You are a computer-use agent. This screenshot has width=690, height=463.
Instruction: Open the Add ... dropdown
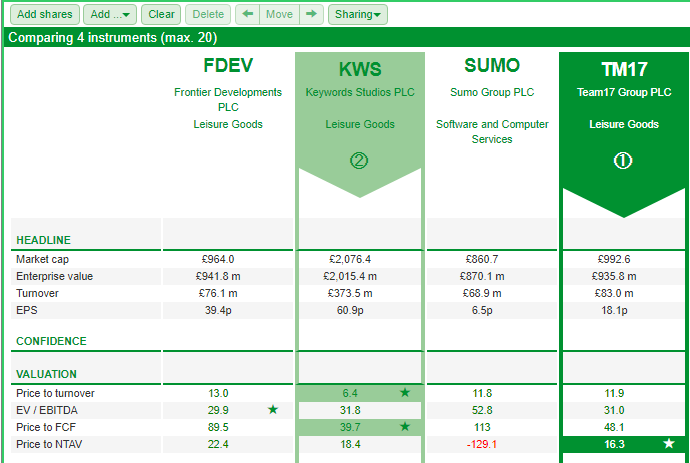click(110, 15)
